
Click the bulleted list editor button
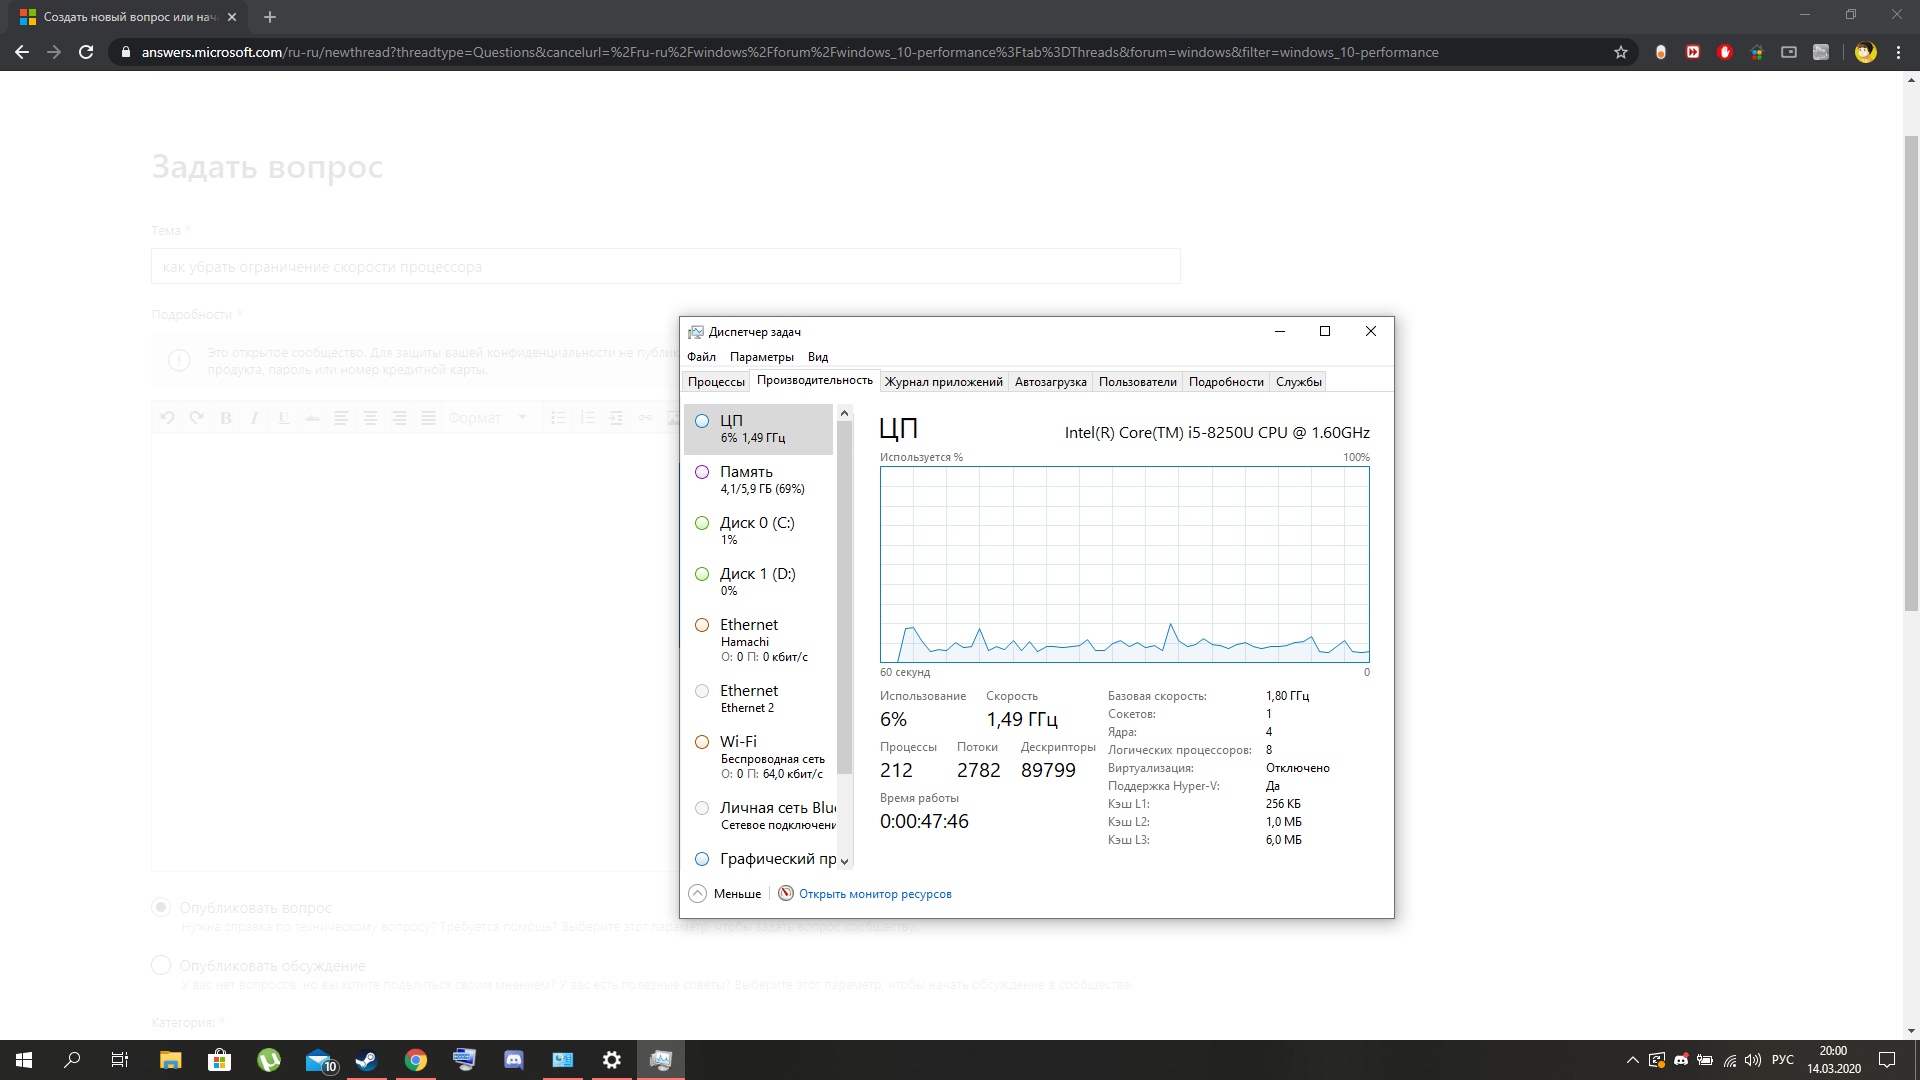coord(558,418)
